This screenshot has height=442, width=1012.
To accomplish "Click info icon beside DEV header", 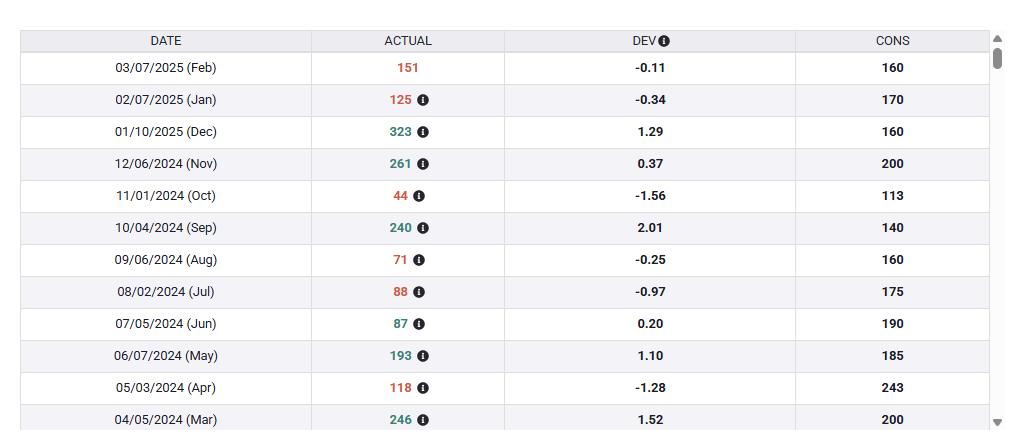I will pyautogui.click(x=664, y=41).
